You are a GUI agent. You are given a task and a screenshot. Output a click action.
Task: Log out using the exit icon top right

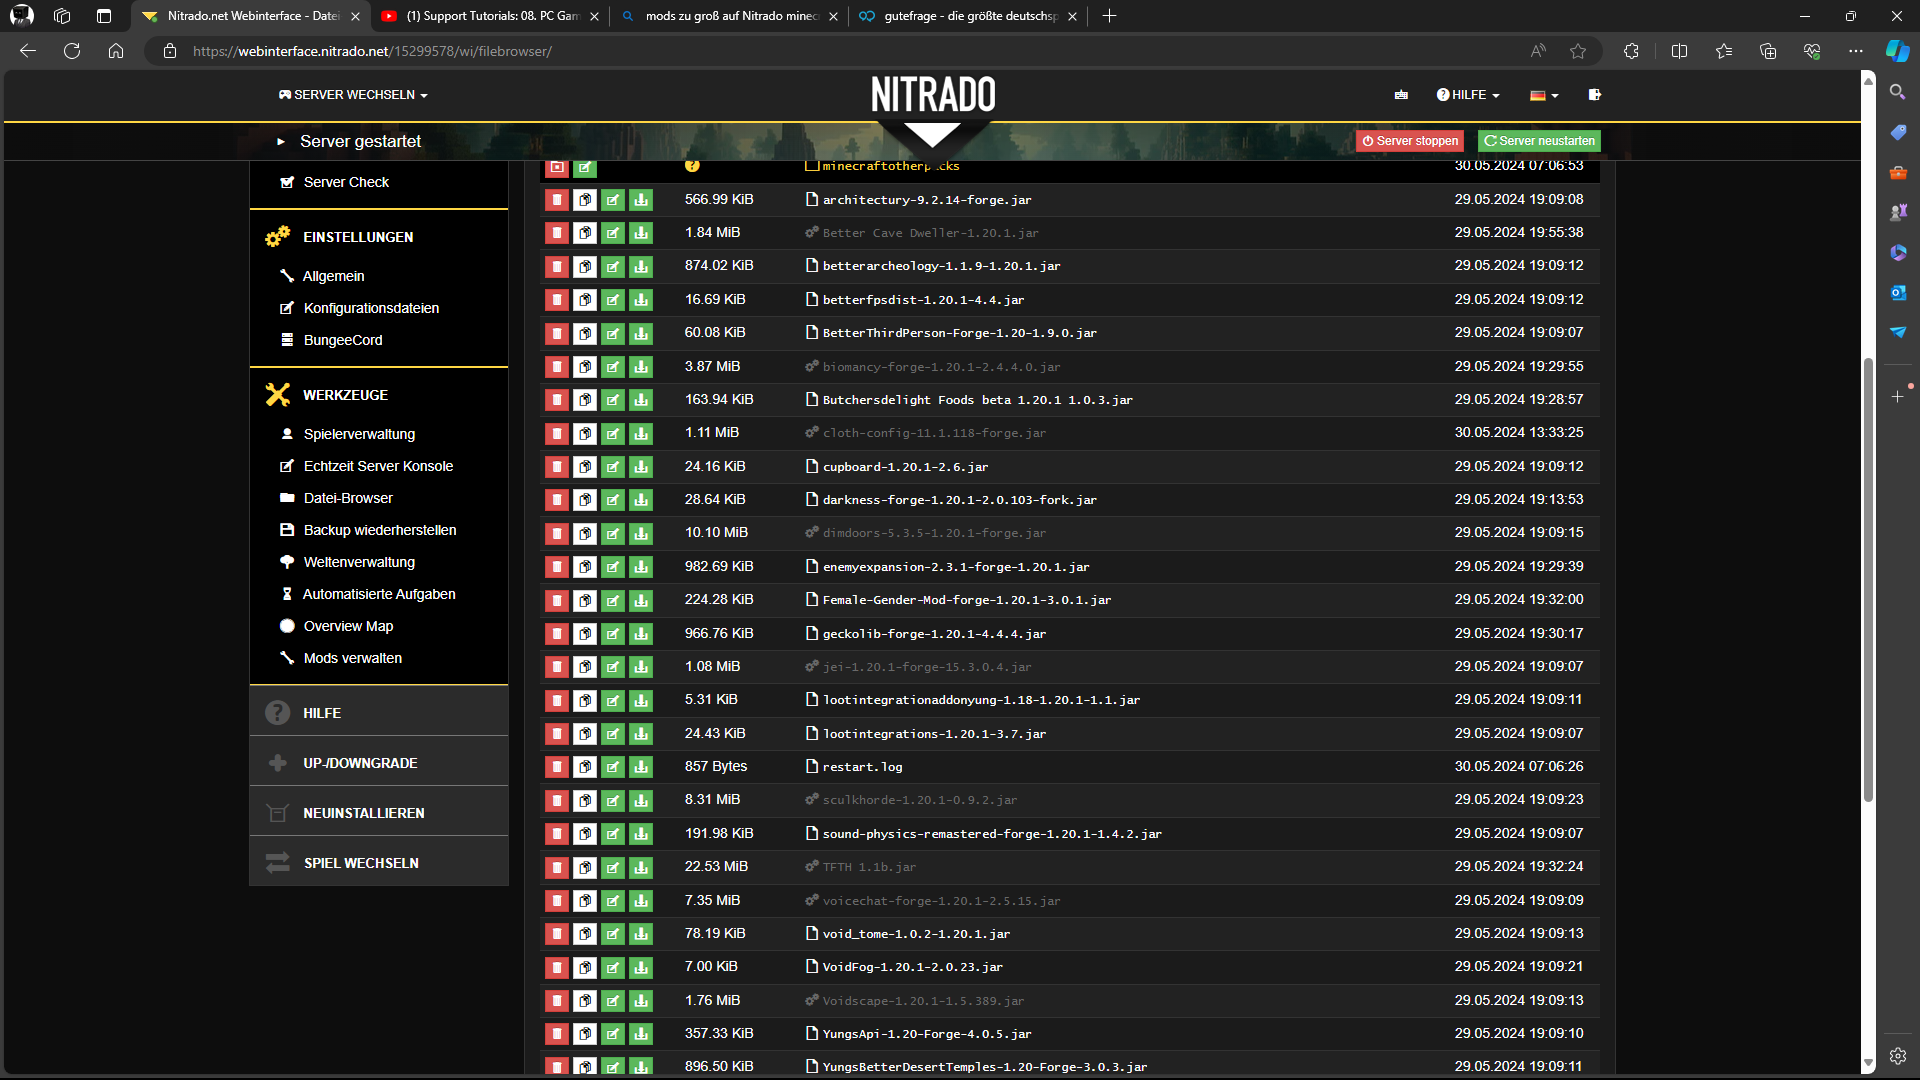(x=1594, y=95)
